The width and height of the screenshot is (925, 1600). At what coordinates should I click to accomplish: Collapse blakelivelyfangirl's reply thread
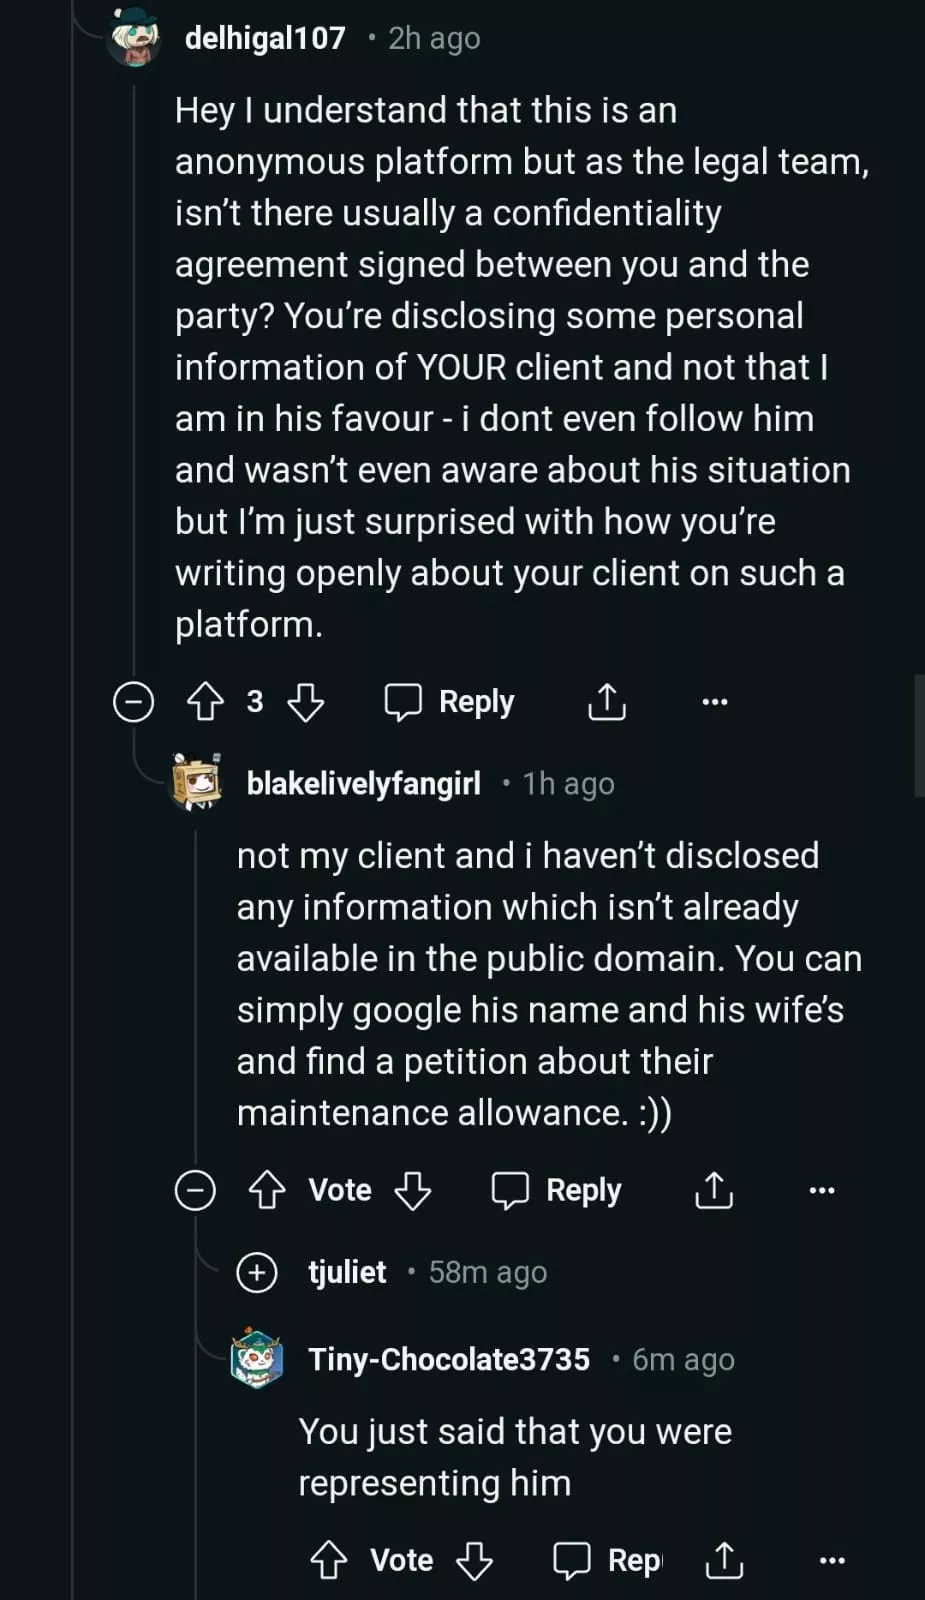pyautogui.click(x=195, y=1190)
